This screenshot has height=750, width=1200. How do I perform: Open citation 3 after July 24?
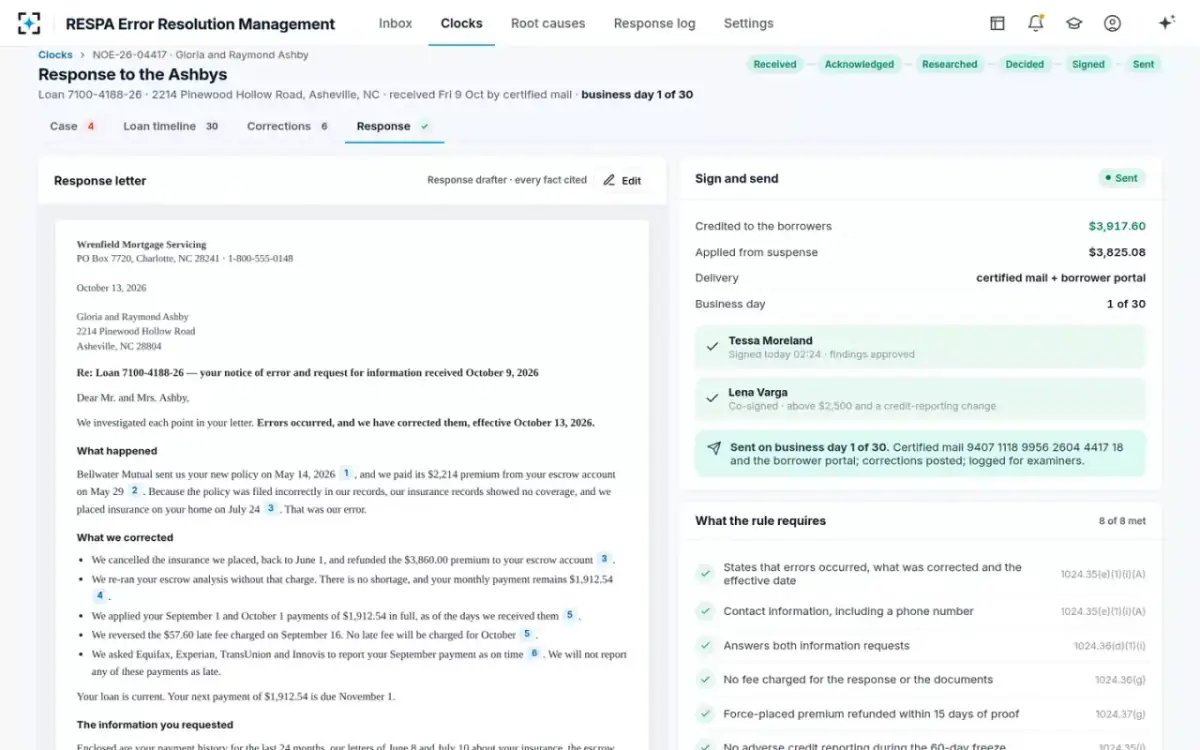click(x=270, y=508)
